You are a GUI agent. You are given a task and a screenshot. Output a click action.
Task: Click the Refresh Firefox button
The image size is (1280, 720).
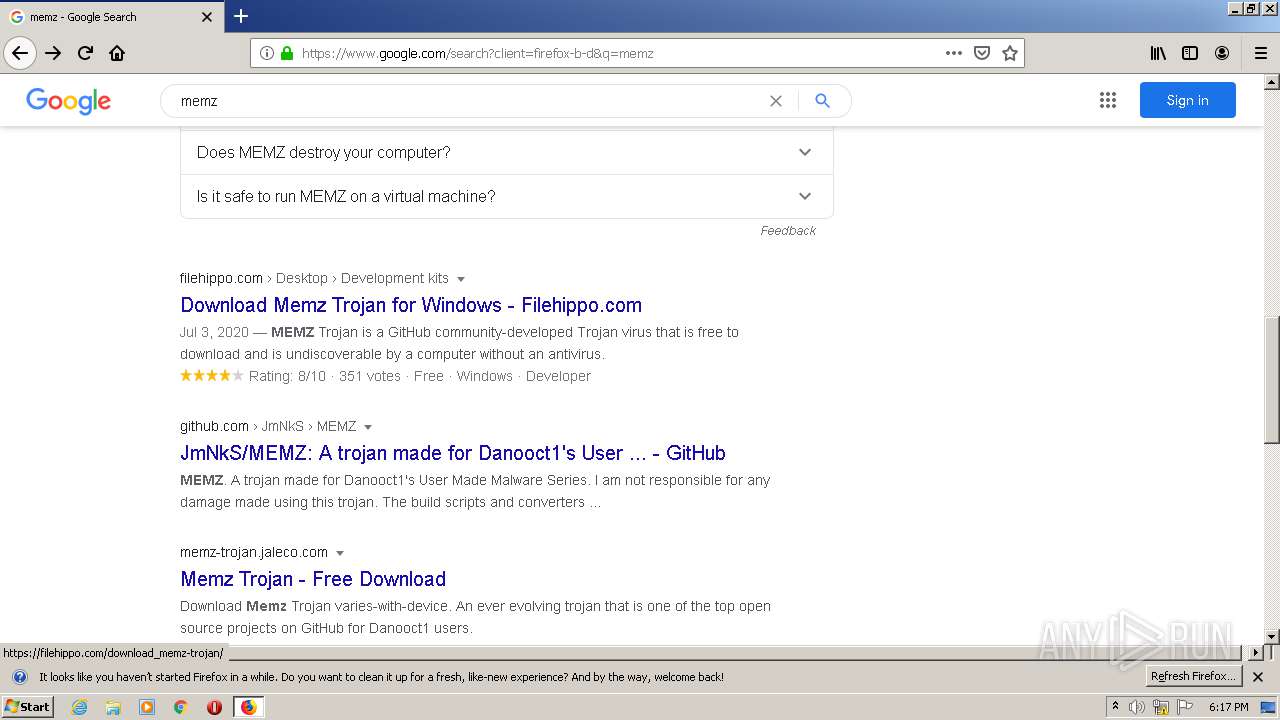click(x=1193, y=676)
